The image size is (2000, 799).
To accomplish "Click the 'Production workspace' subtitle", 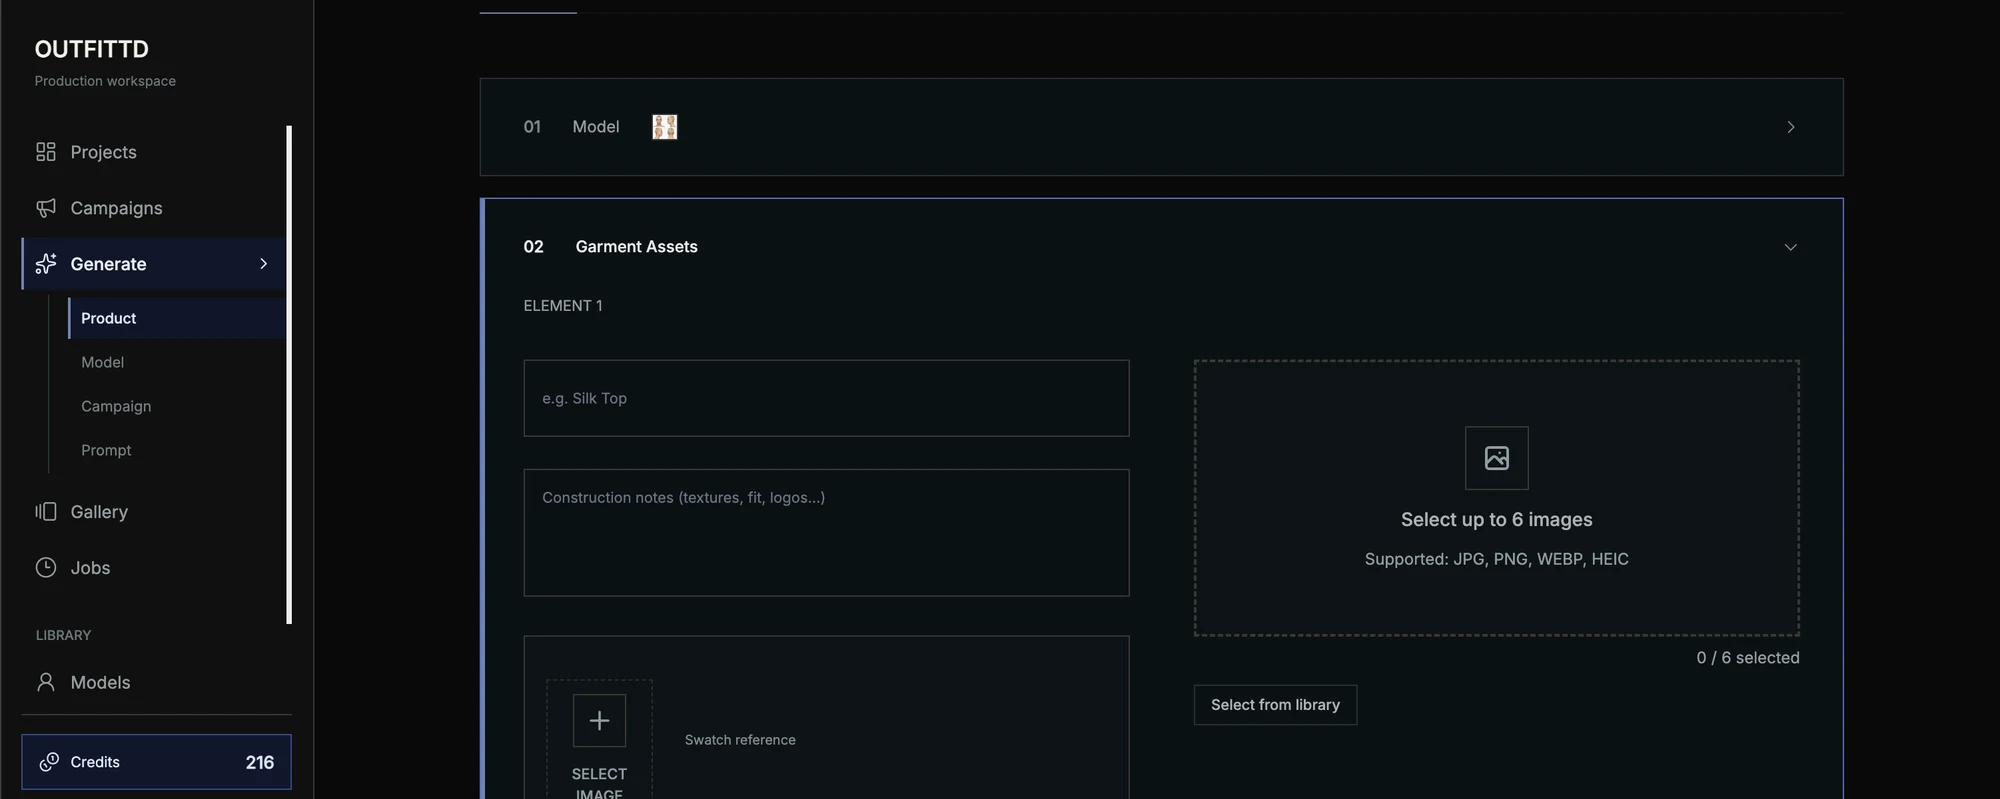I will coord(105,81).
